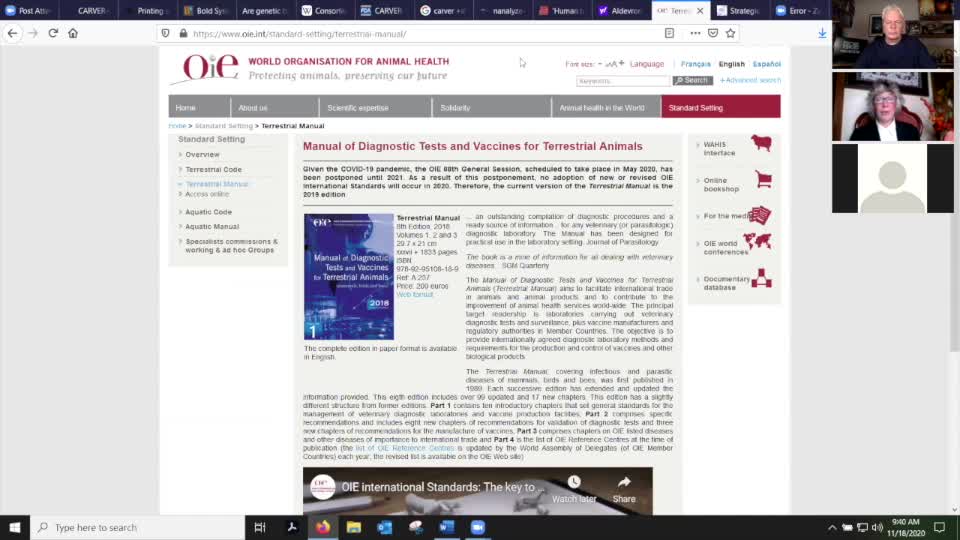This screenshot has height=540, width=960.
Task: Open Terrestrial Code in sidebar
Action: coord(213,170)
